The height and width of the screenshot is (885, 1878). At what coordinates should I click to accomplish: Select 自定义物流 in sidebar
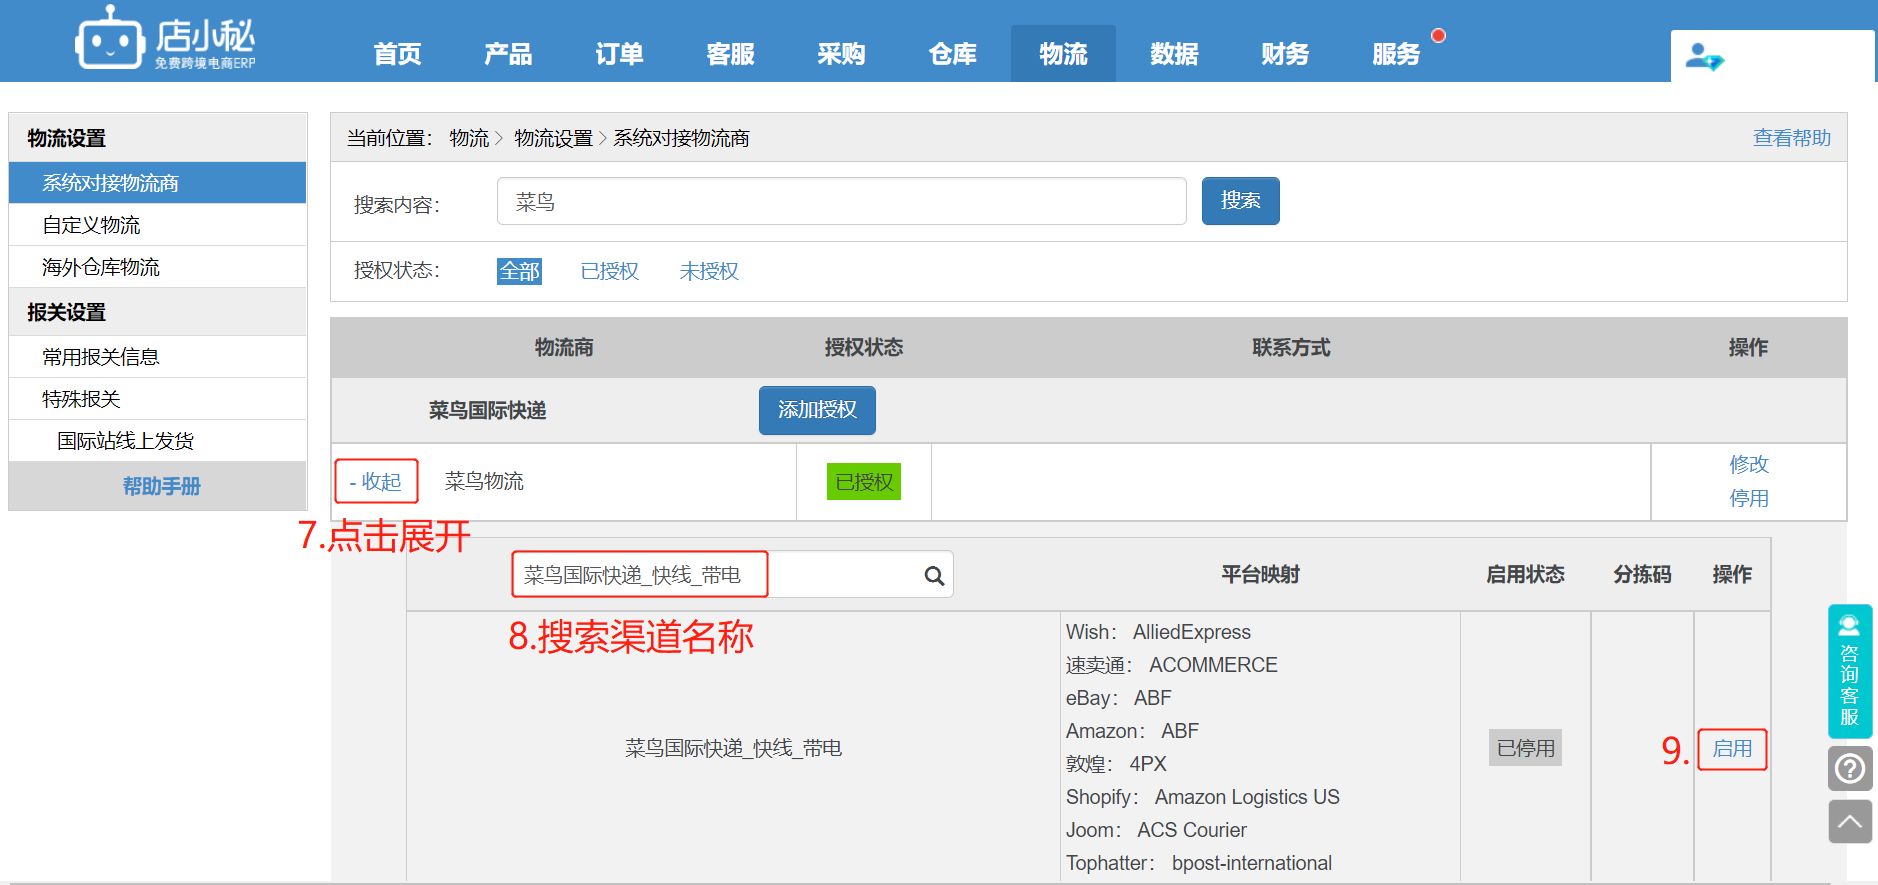(158, 225)
